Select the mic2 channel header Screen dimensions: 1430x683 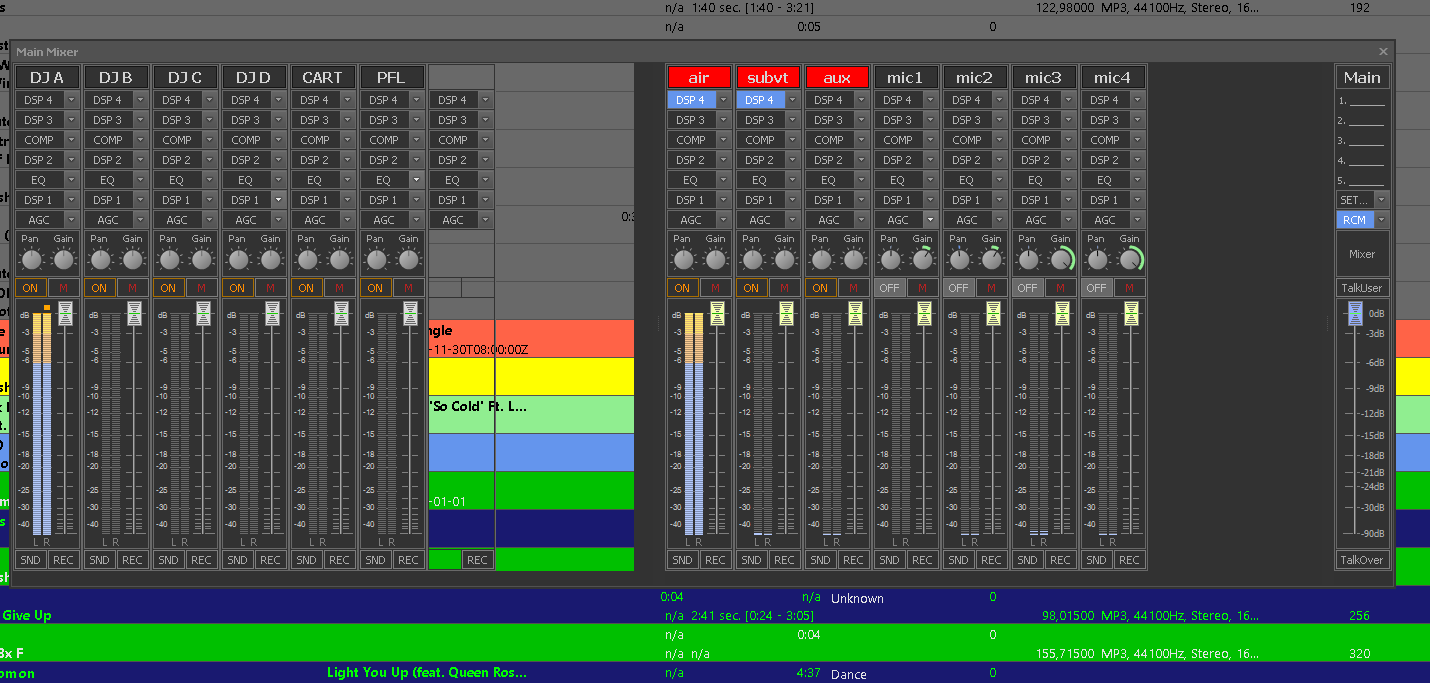click(x=974, y=77)
